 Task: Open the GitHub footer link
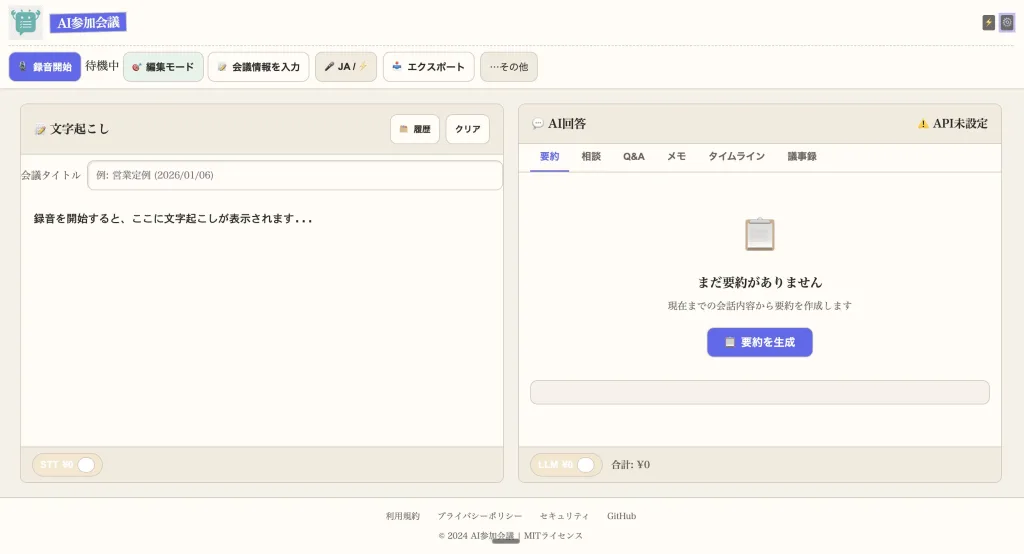(x=621, y=516)
